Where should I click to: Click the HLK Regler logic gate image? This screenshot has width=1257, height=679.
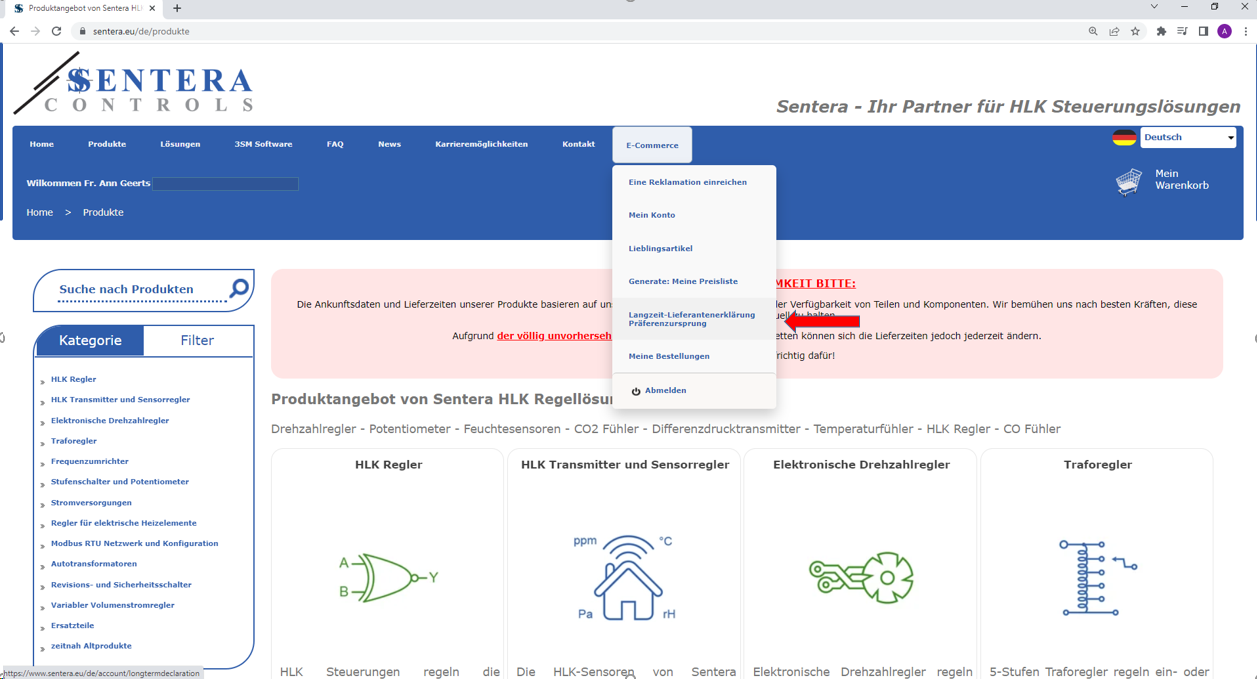[389, 577]
